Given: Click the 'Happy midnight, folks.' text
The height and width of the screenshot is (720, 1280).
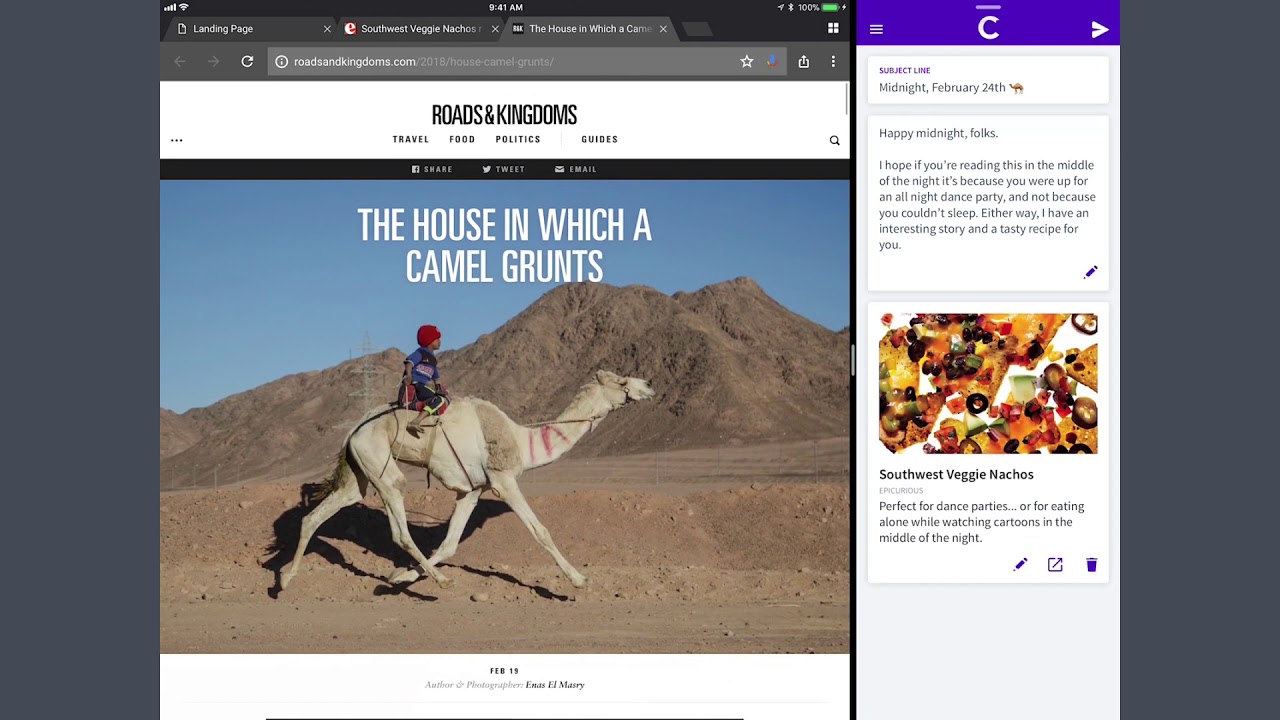Looking at the screenshot, I should coord(938,133).
